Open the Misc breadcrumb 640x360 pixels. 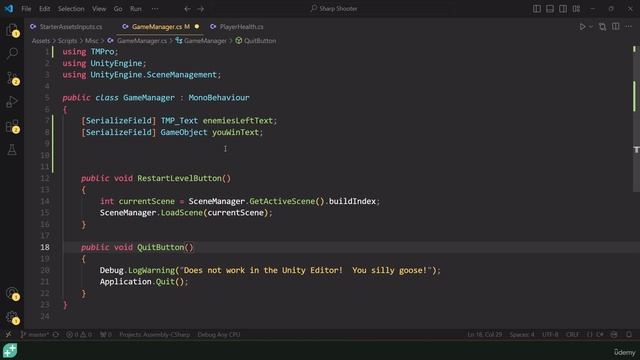[x=92, y=41]
